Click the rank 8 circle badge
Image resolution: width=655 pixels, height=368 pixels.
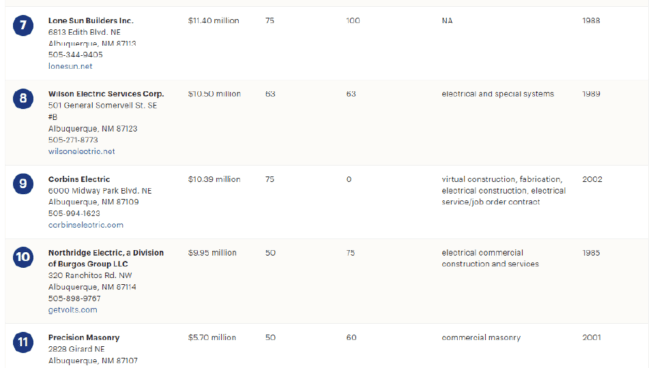(23, 99)
